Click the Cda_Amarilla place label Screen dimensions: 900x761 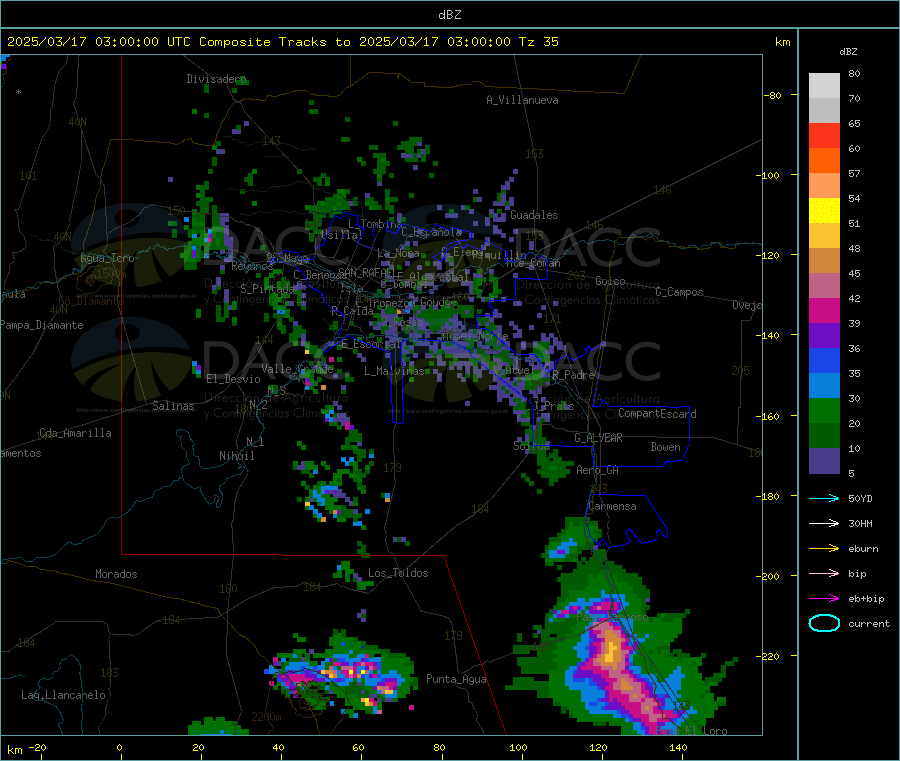(75, 433)
